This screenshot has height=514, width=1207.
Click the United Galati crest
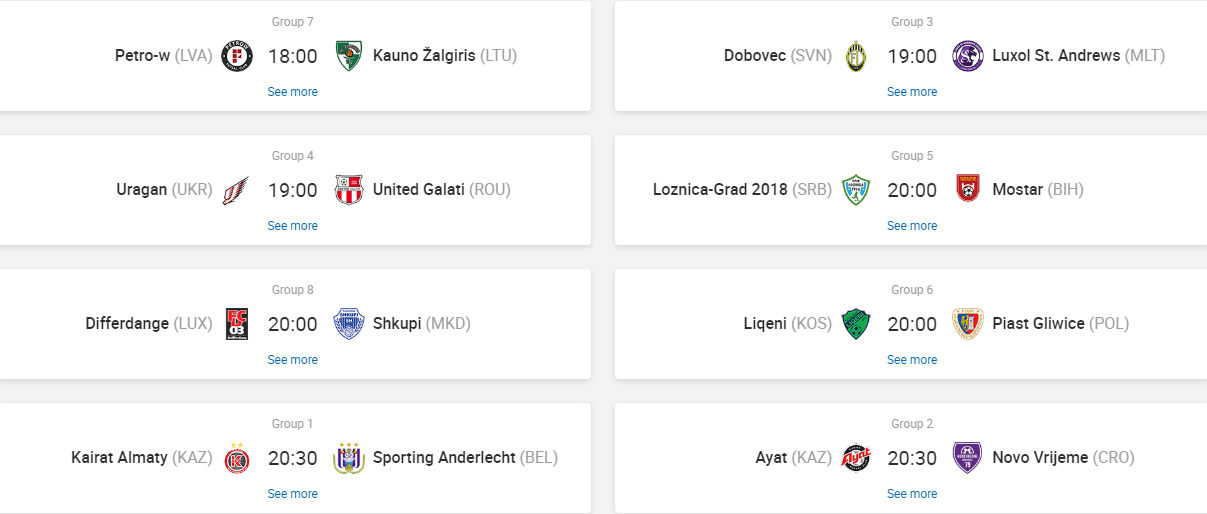[x=348, y=190]
